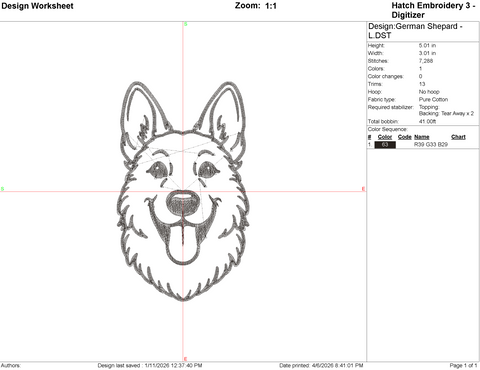Click the trims value 13
The width and height of the screenshot is (480, 370).
tap(422, 84)
